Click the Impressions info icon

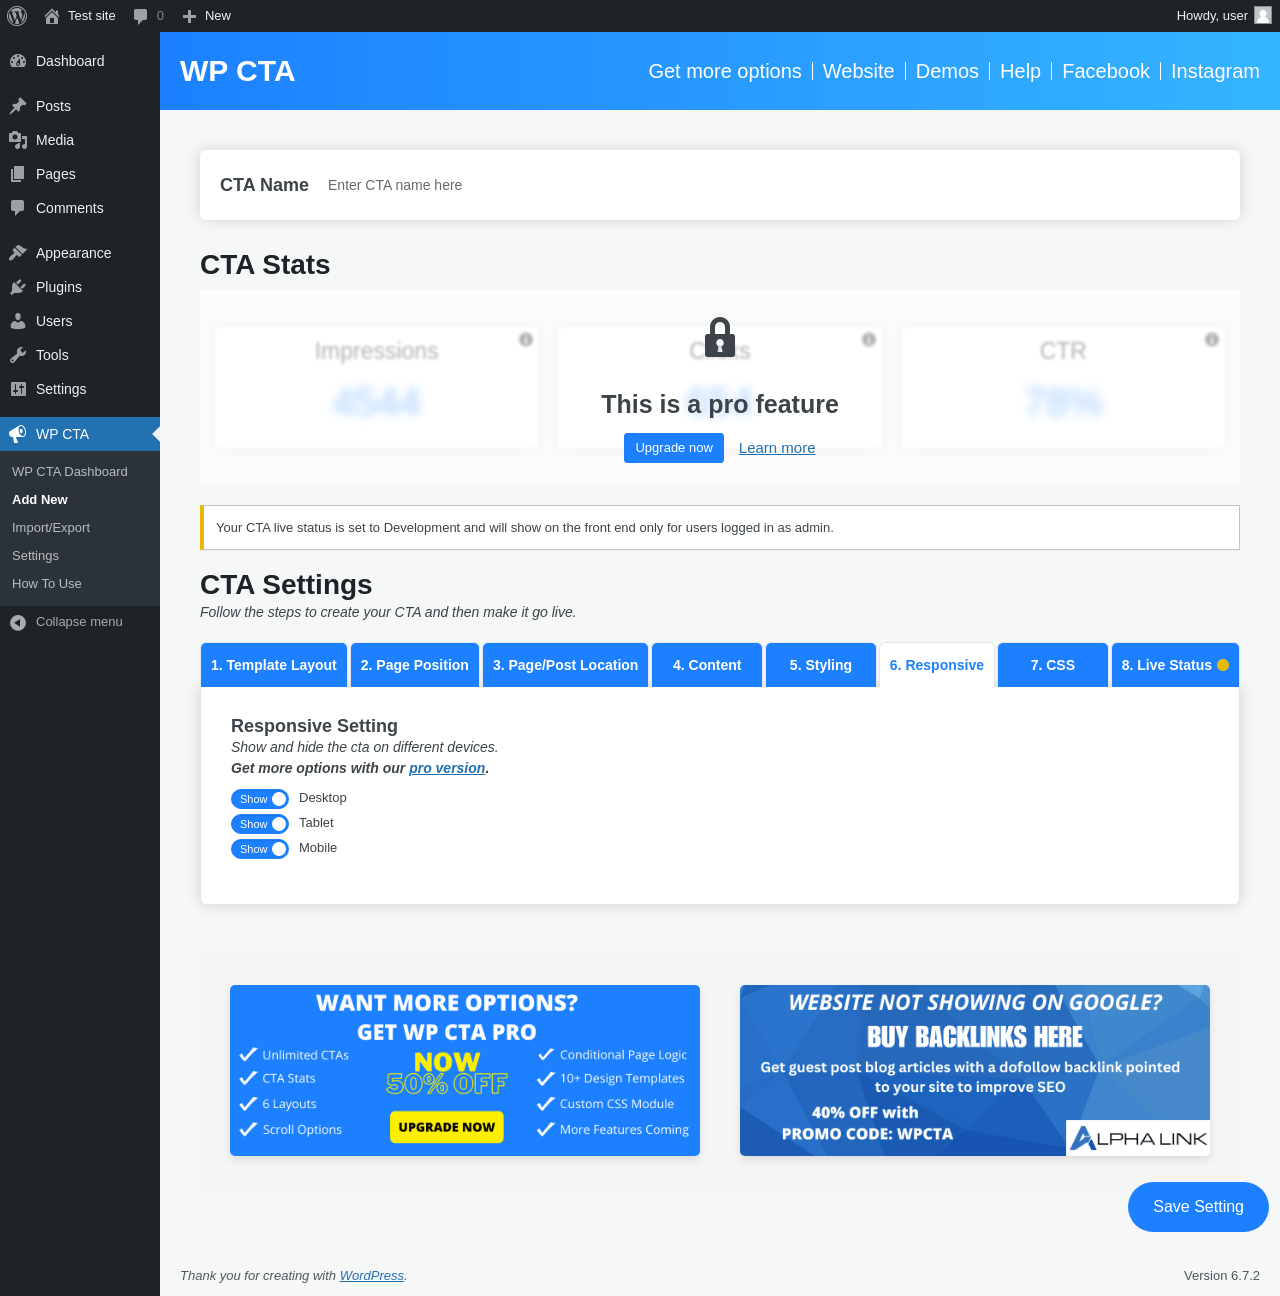pos(526,339)
